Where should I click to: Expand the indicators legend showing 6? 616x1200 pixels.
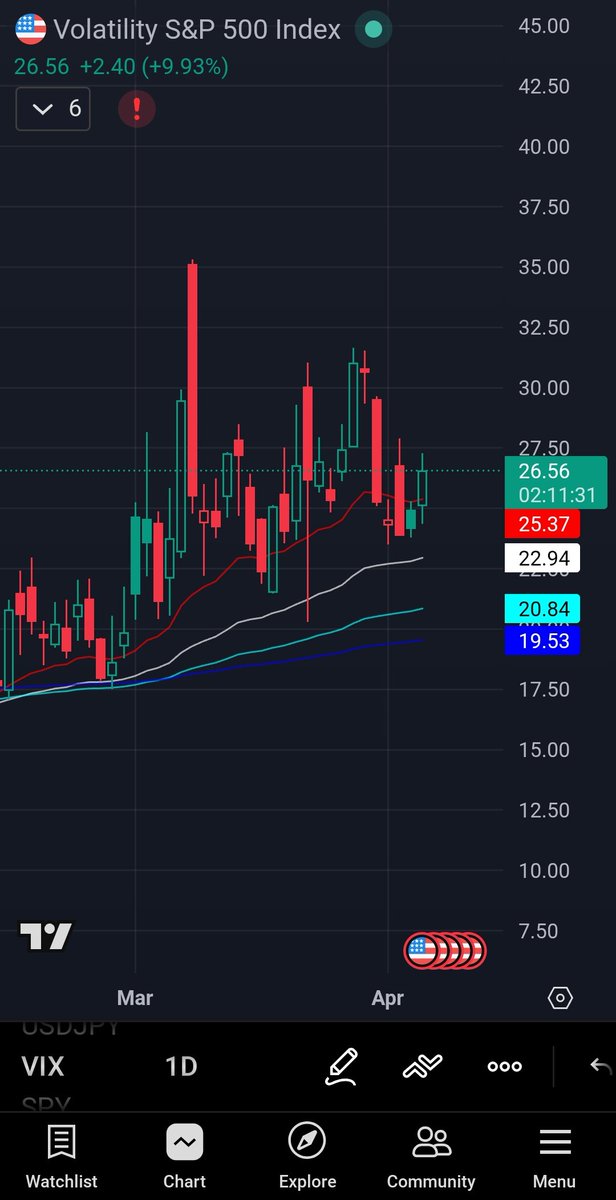coord(53,108)
